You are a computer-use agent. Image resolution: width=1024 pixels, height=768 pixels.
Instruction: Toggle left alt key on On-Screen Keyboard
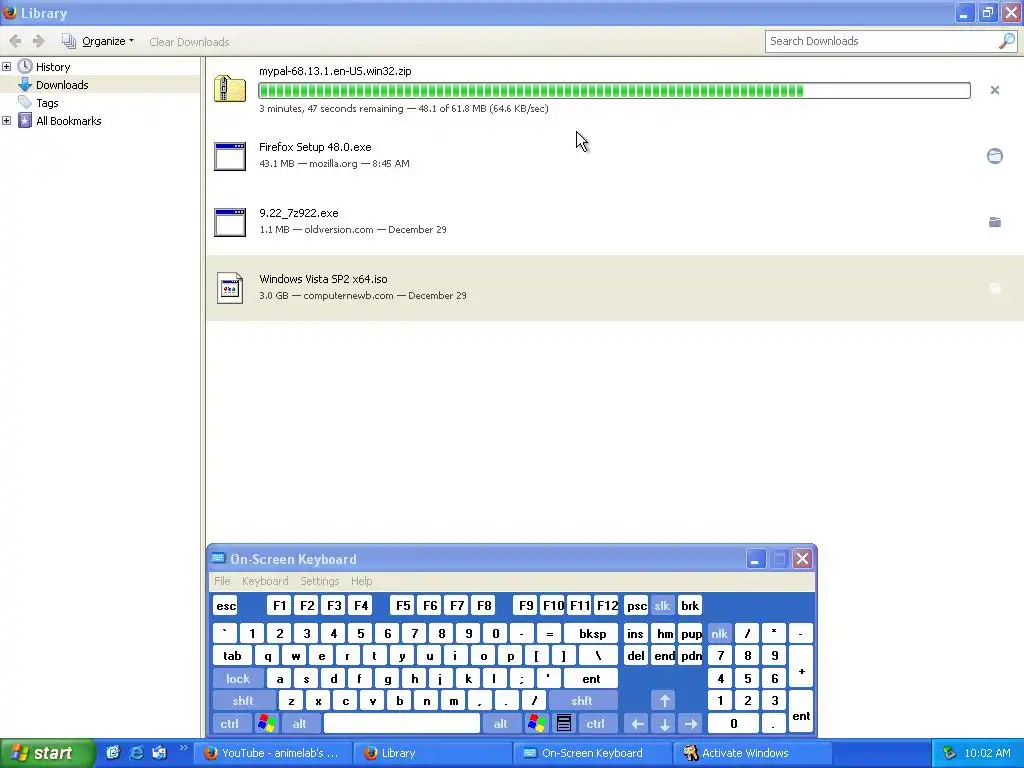(300, 723)
